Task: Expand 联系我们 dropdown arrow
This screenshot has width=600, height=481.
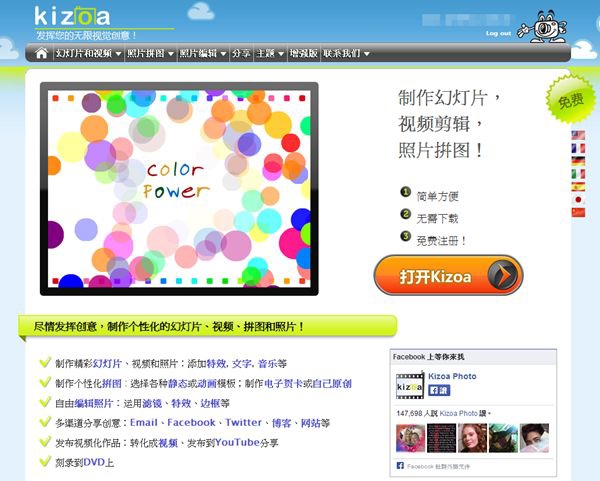Action: tap(367, 54)
